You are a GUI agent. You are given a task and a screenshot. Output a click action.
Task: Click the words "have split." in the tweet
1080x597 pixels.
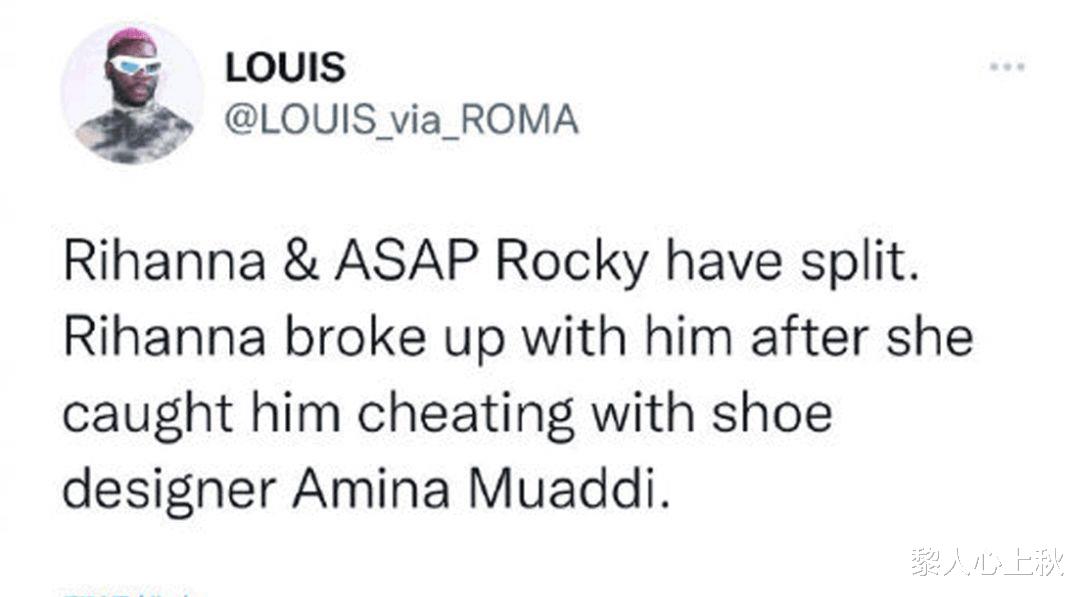point(793,263)
